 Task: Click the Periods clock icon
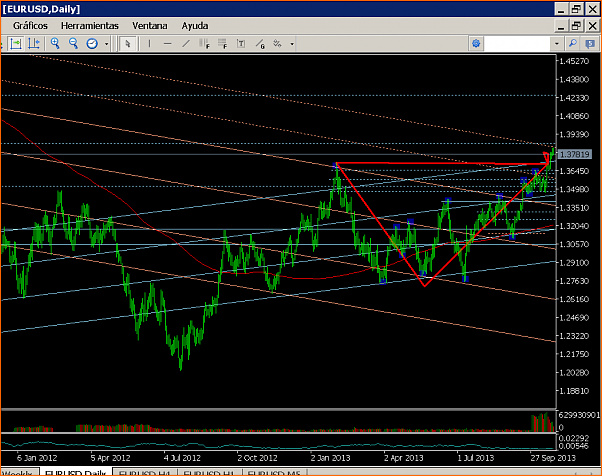point(92,44)
